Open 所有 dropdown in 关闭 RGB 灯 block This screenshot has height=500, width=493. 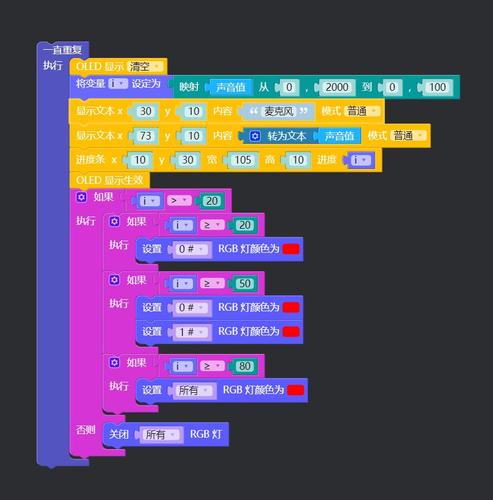[161, 435]
